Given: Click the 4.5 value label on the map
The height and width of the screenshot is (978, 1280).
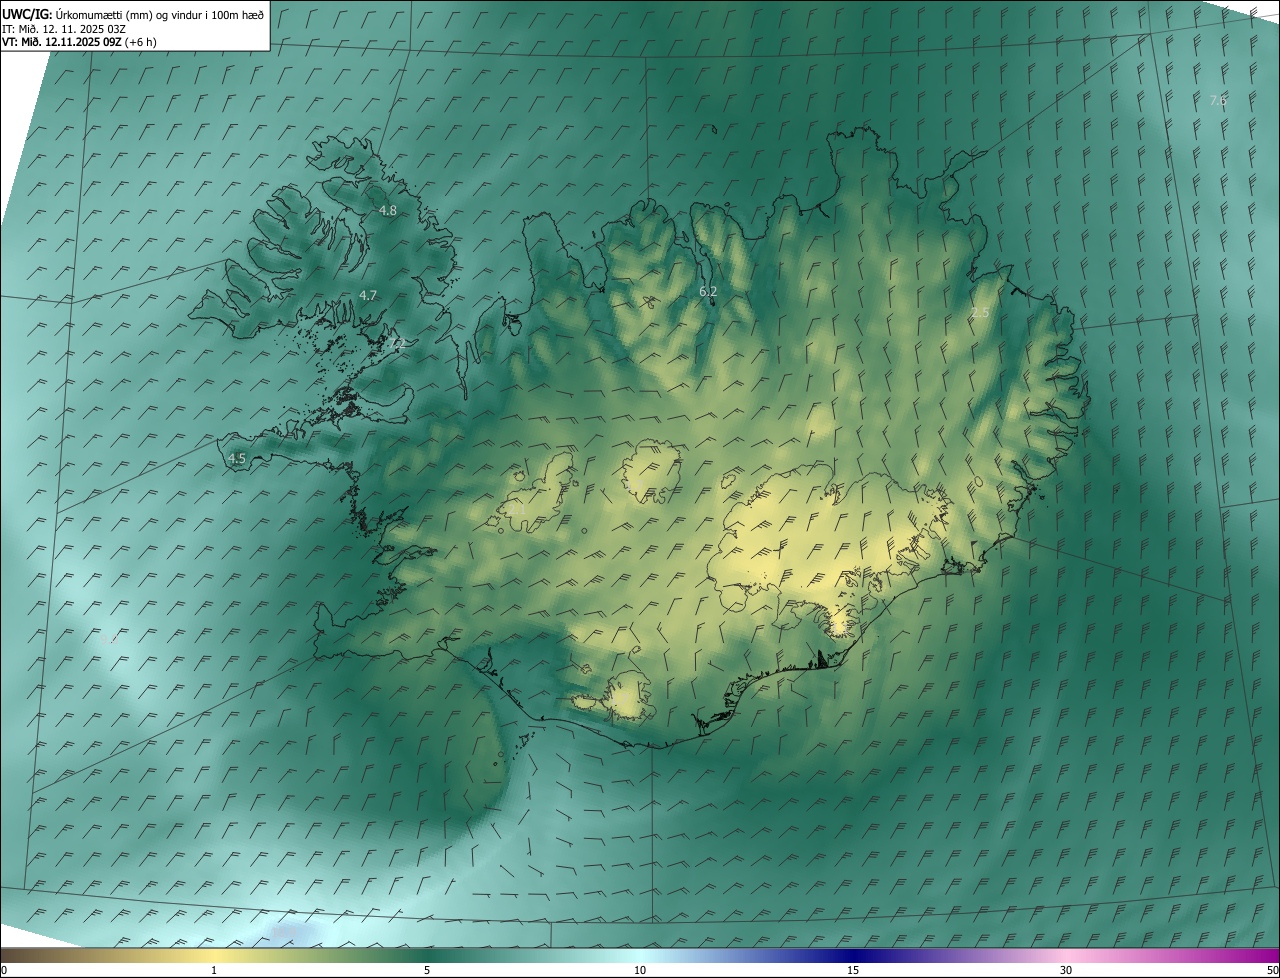Looking at the screenshot, I should (x=237, y=458).
